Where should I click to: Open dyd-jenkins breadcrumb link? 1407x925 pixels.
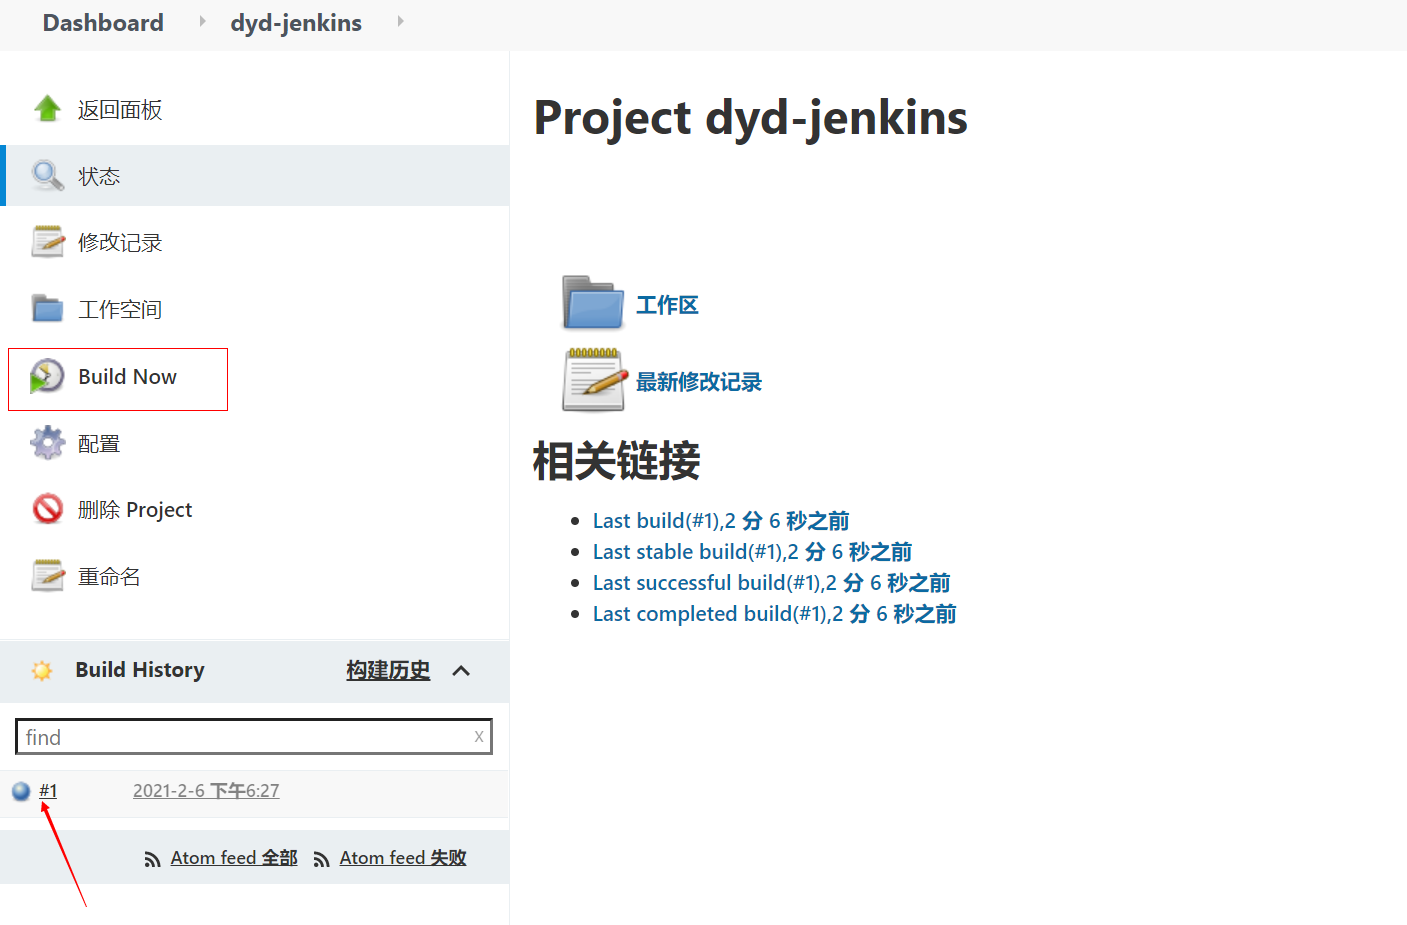pyautogui.click(x=296, y=23)
